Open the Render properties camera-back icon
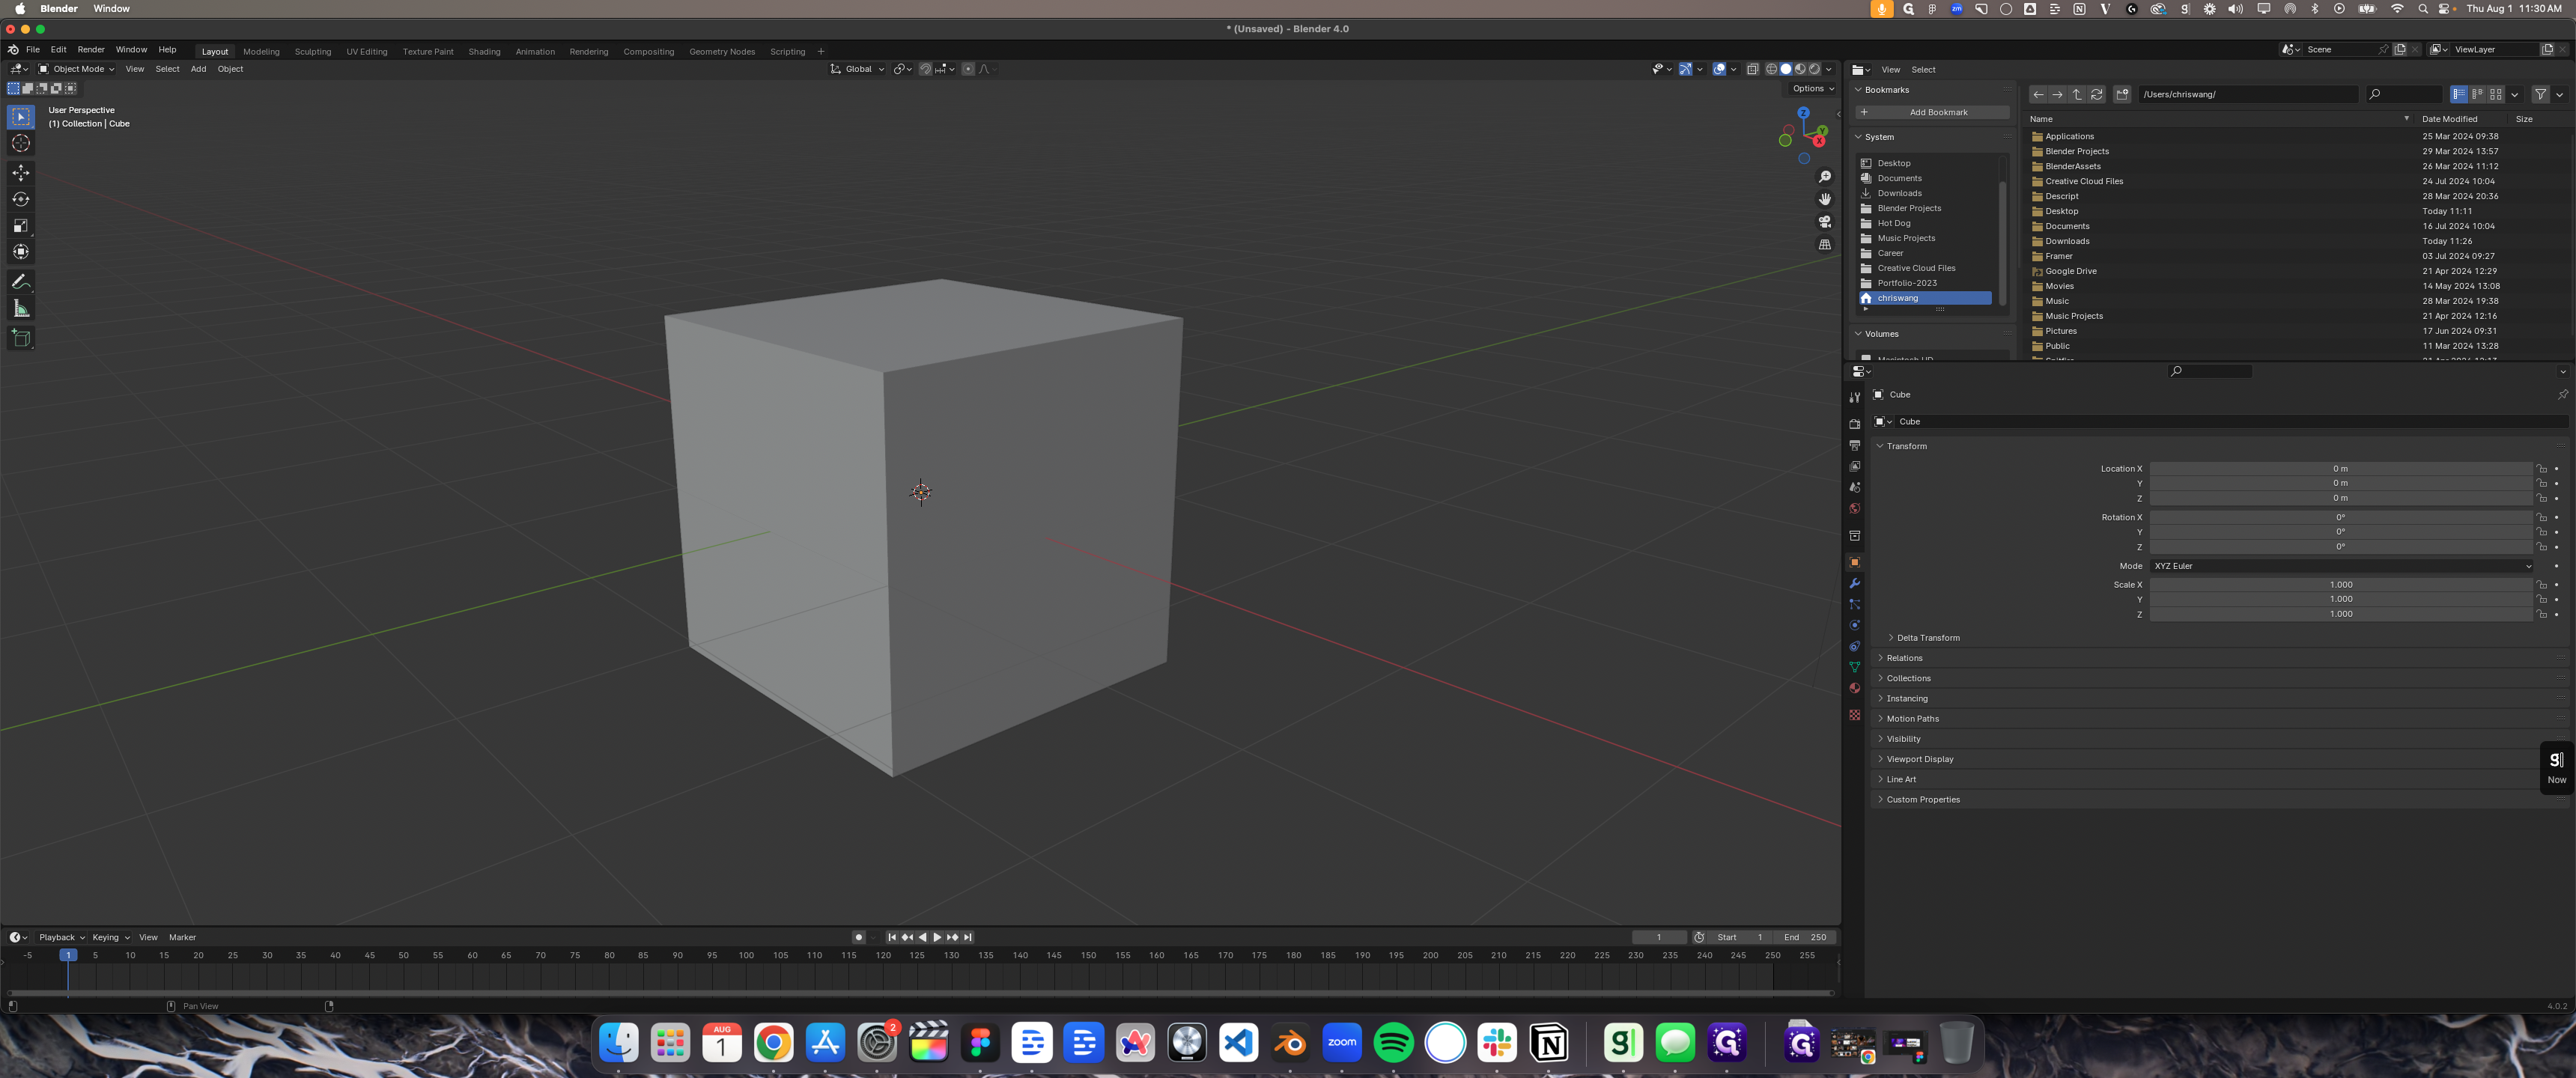This screenshot has height=1078, width=2576. (1854, 424)
